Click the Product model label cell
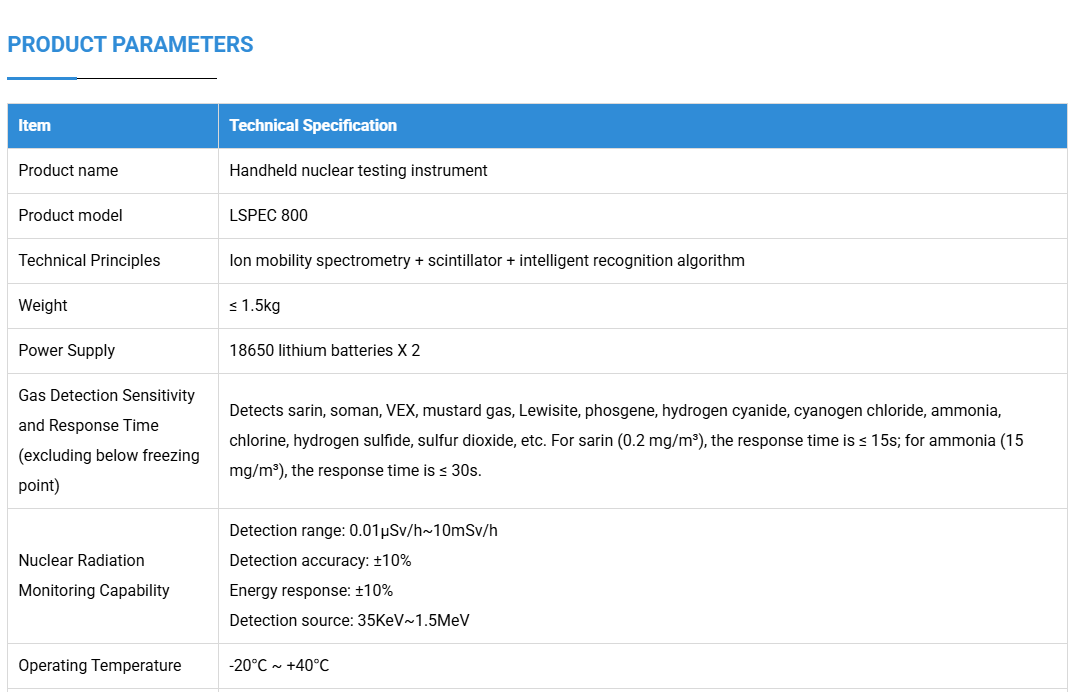Screen dimensions: 1077x692 113,216
